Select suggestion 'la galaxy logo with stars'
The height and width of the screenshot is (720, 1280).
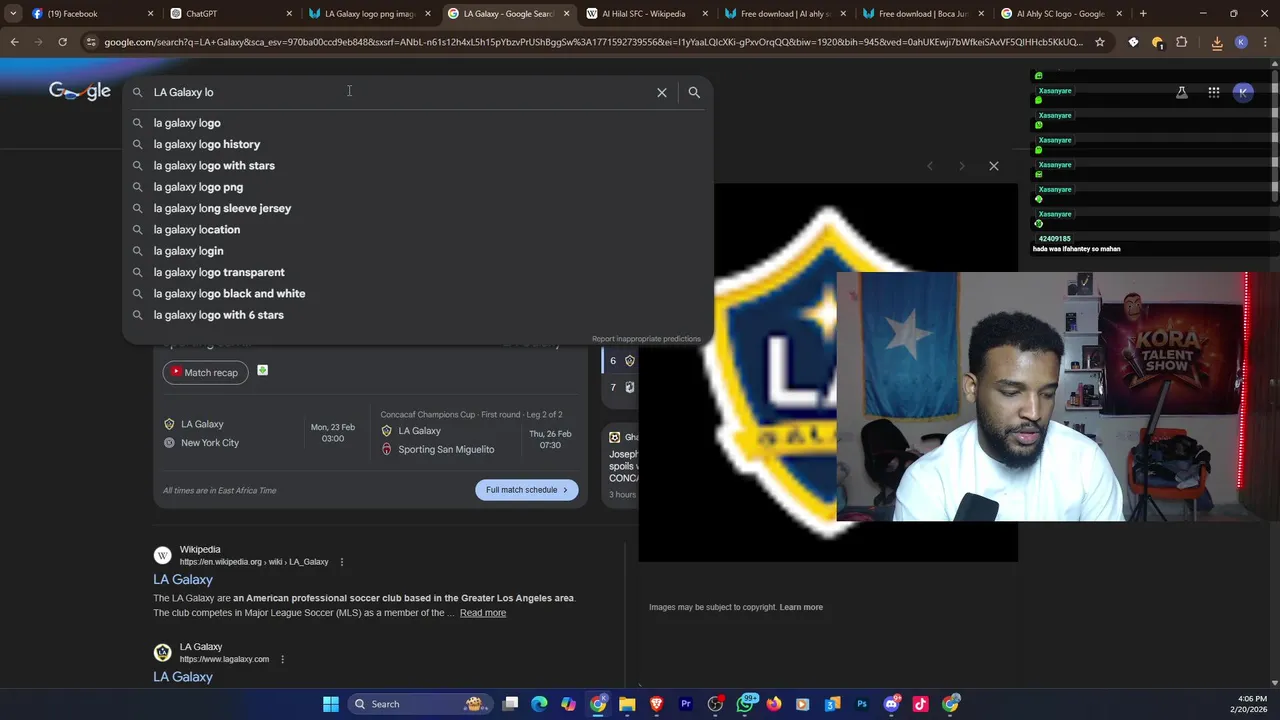point(418,166)
